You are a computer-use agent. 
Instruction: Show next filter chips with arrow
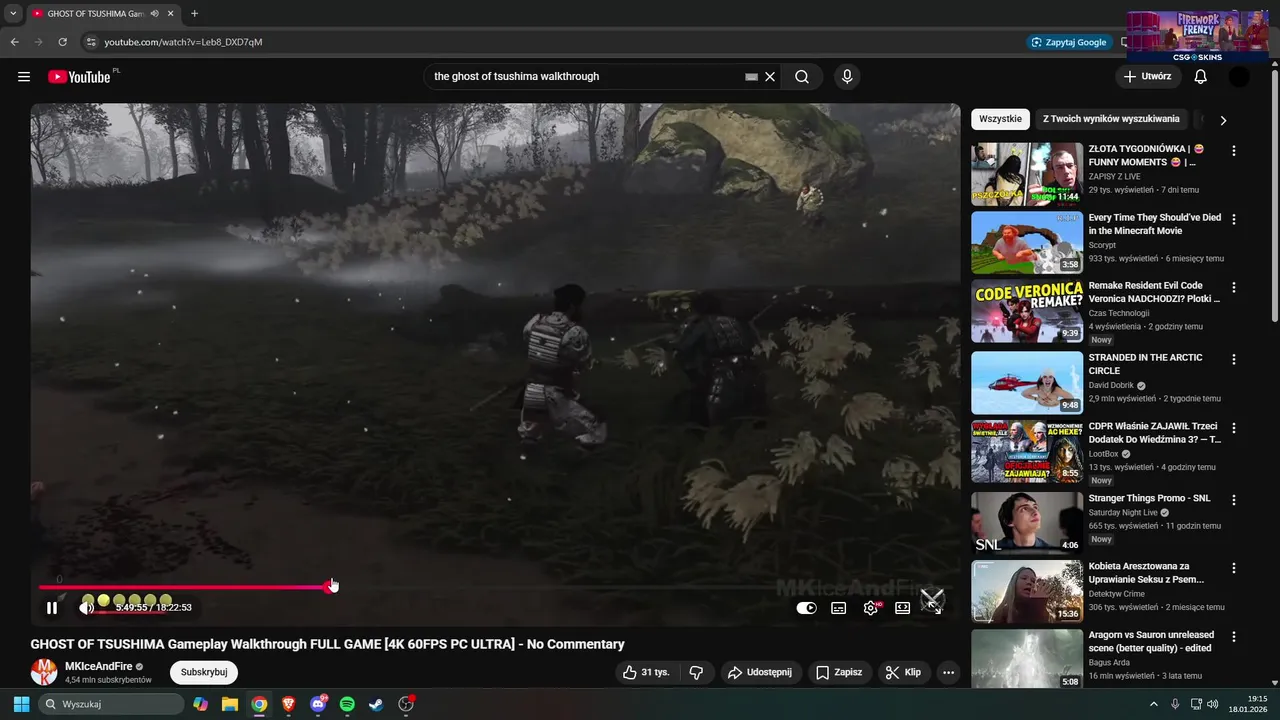pos(1222,120)
